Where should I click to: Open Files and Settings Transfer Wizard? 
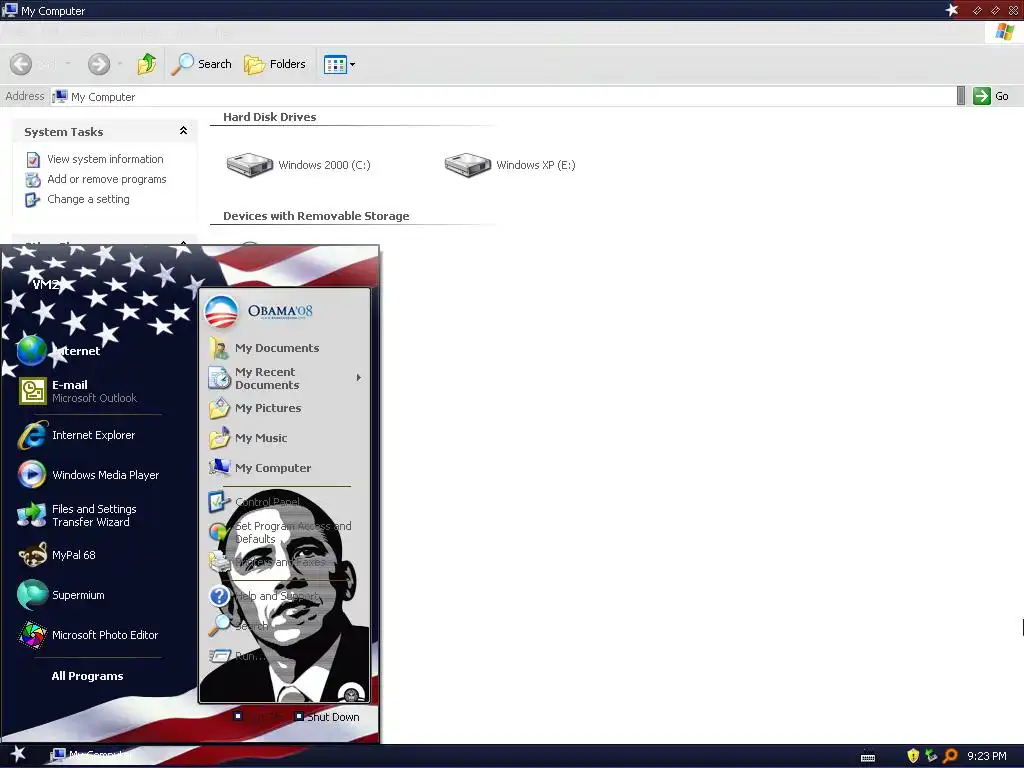click(x=78, y=515)
